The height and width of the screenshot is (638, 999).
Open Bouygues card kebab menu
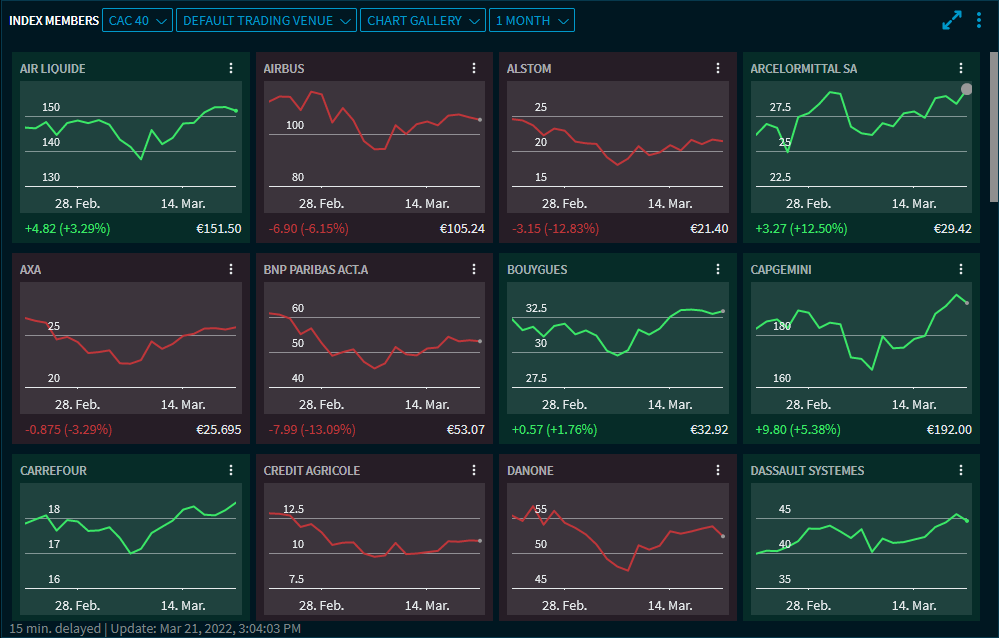pyautogui.click(x=718, y=269)
